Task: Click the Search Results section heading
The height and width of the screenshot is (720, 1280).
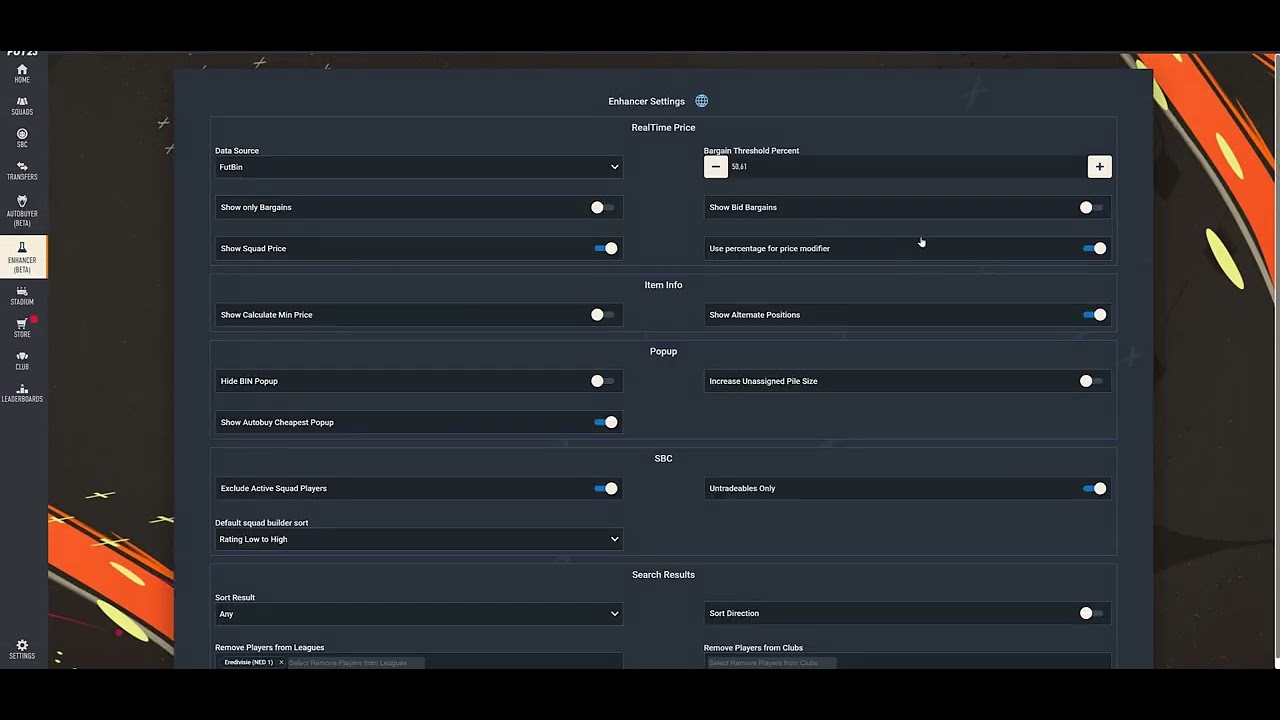Action: 663,575
